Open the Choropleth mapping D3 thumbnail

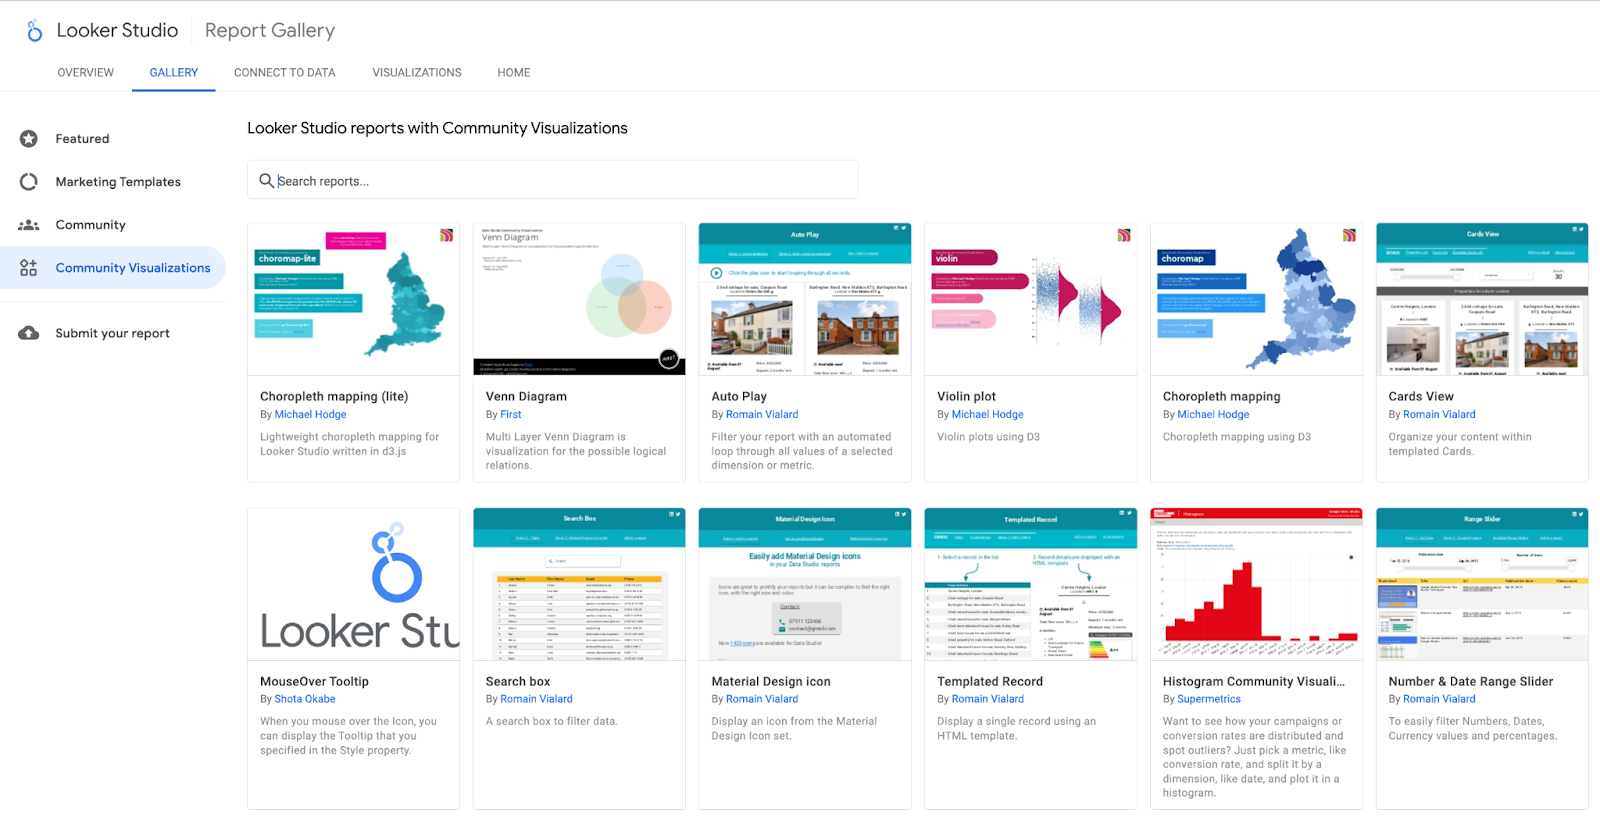tap(1257, 300)
